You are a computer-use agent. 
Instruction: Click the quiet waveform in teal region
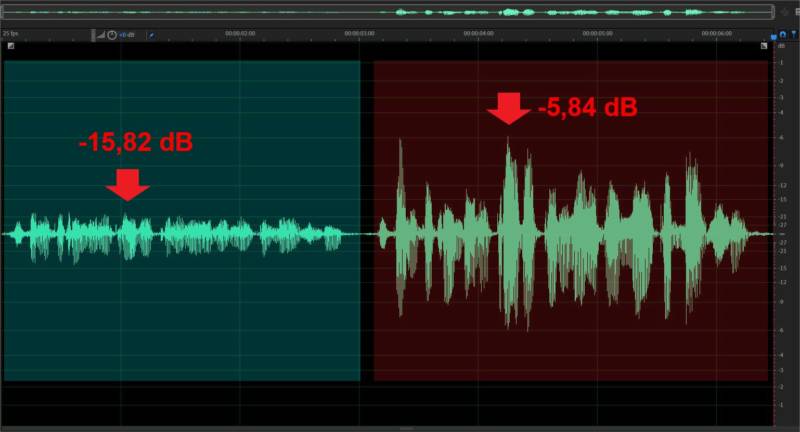tap(180, 236)
